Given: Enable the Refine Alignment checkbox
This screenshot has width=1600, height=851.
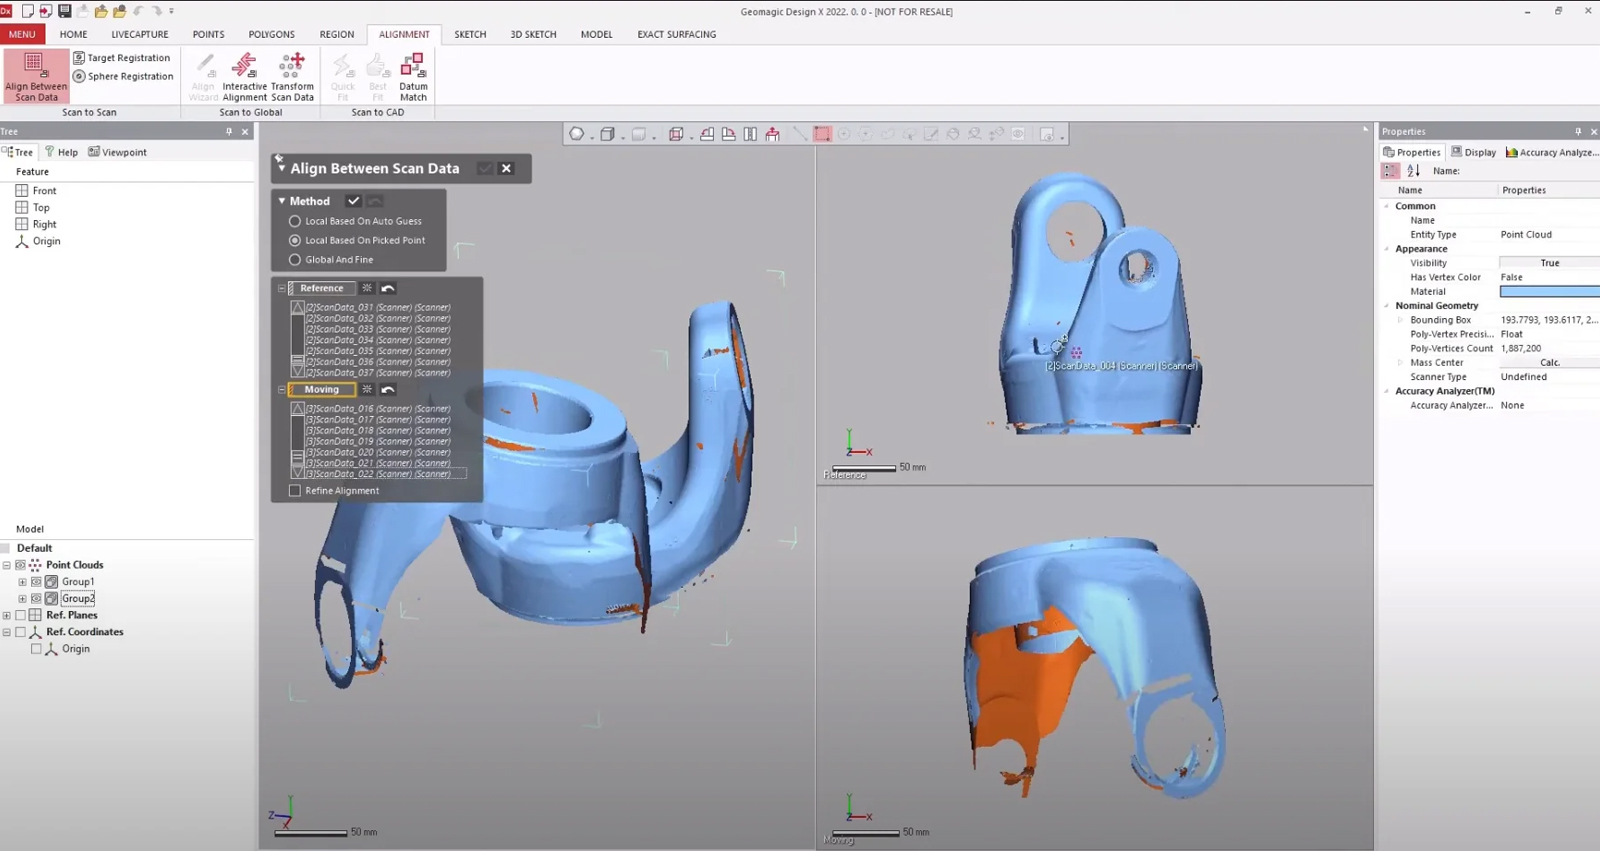Looking at the screenshot, I should 295,490.
